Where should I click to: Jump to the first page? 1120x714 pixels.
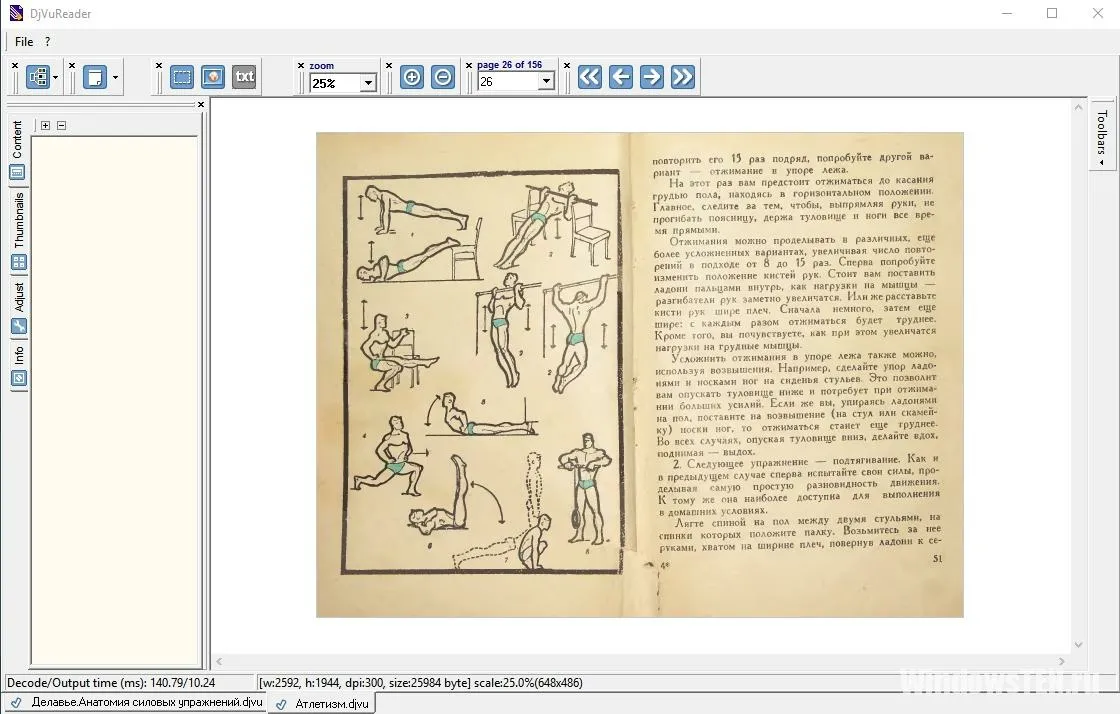point(590,77)
